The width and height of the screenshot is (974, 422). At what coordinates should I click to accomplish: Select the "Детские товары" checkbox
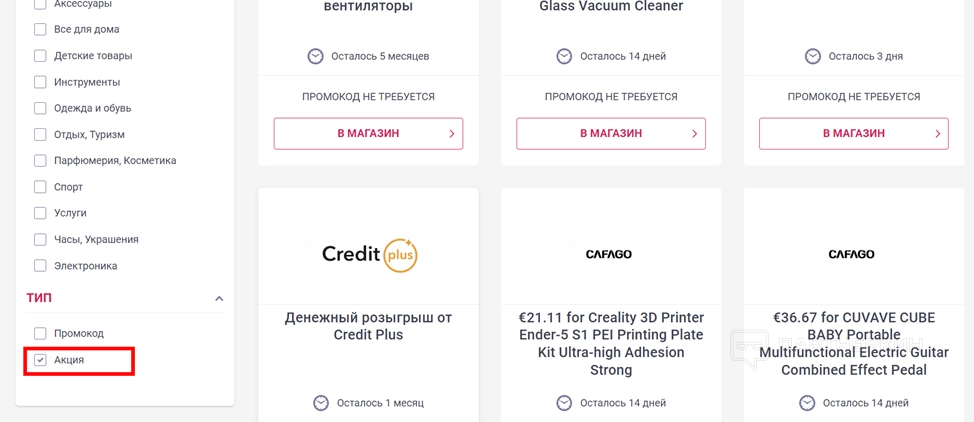(x=41, y=56)
